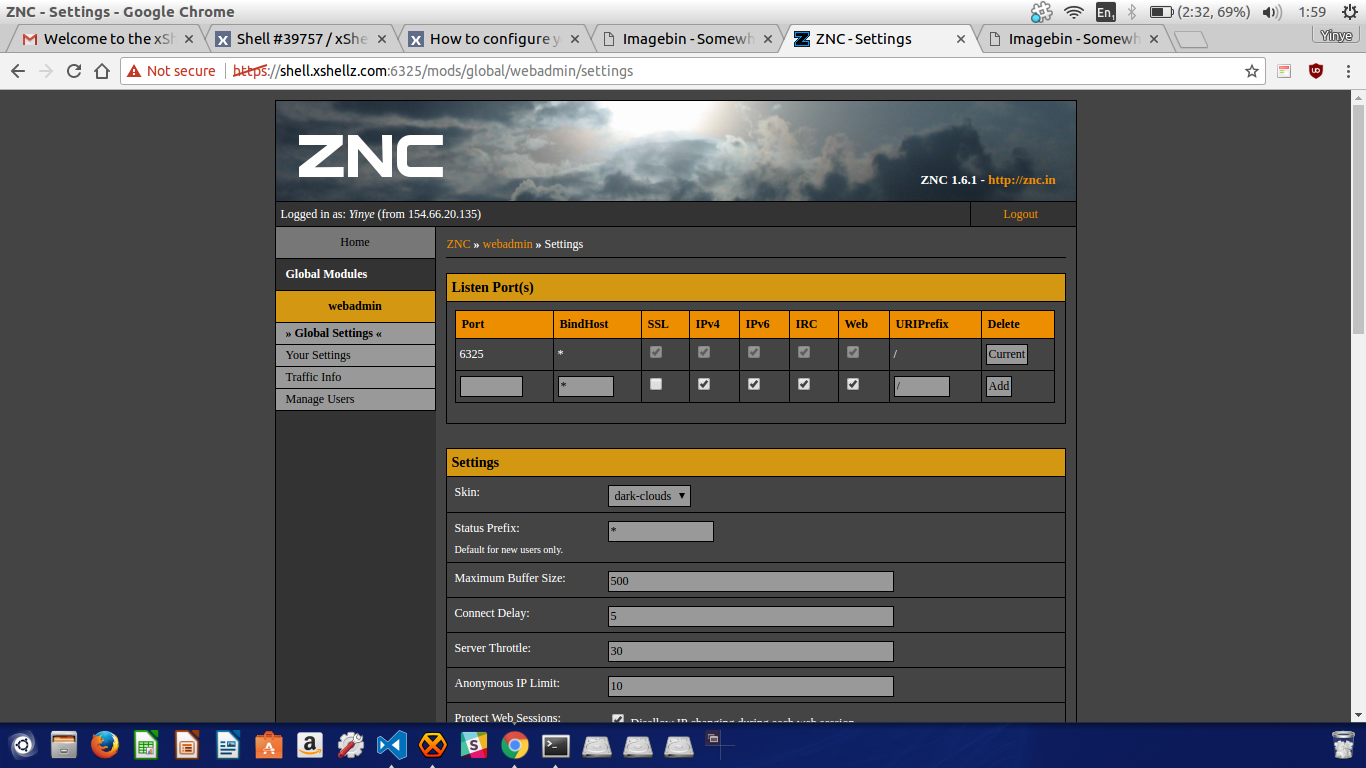This screenshot has height=768, width=1366.
Task: Open the Wi-Fi network indicator
Action: [x=1074, y=12]
